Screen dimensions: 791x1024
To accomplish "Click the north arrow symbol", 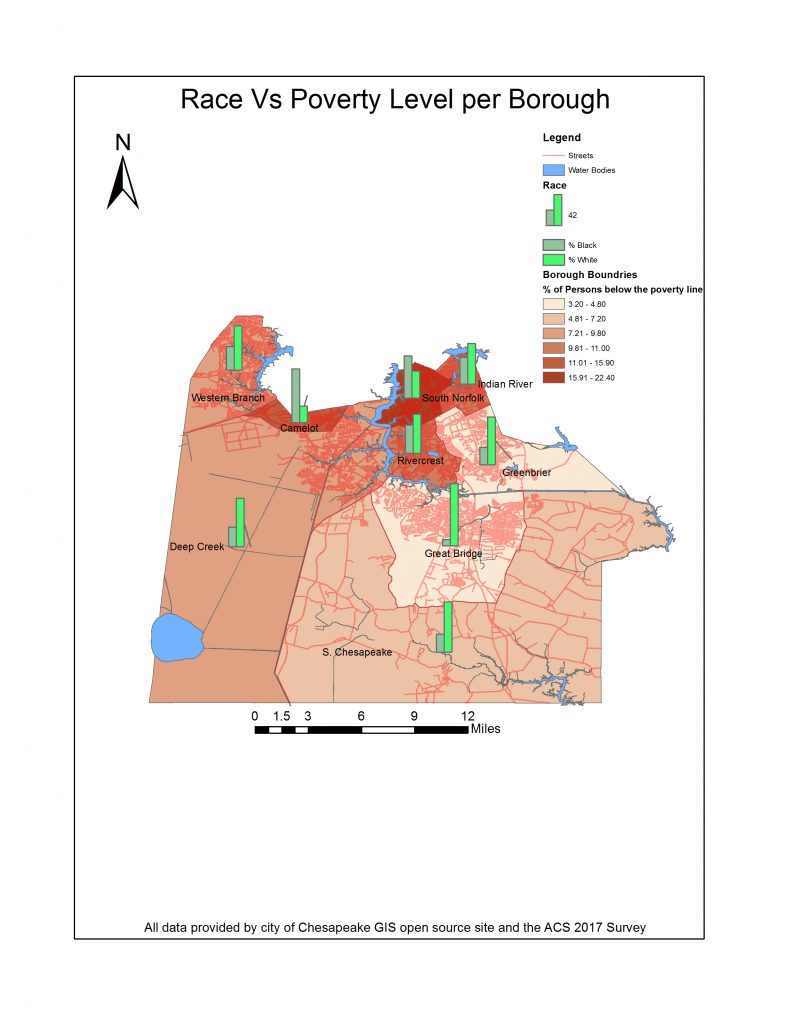I will (x=123, y=172).
